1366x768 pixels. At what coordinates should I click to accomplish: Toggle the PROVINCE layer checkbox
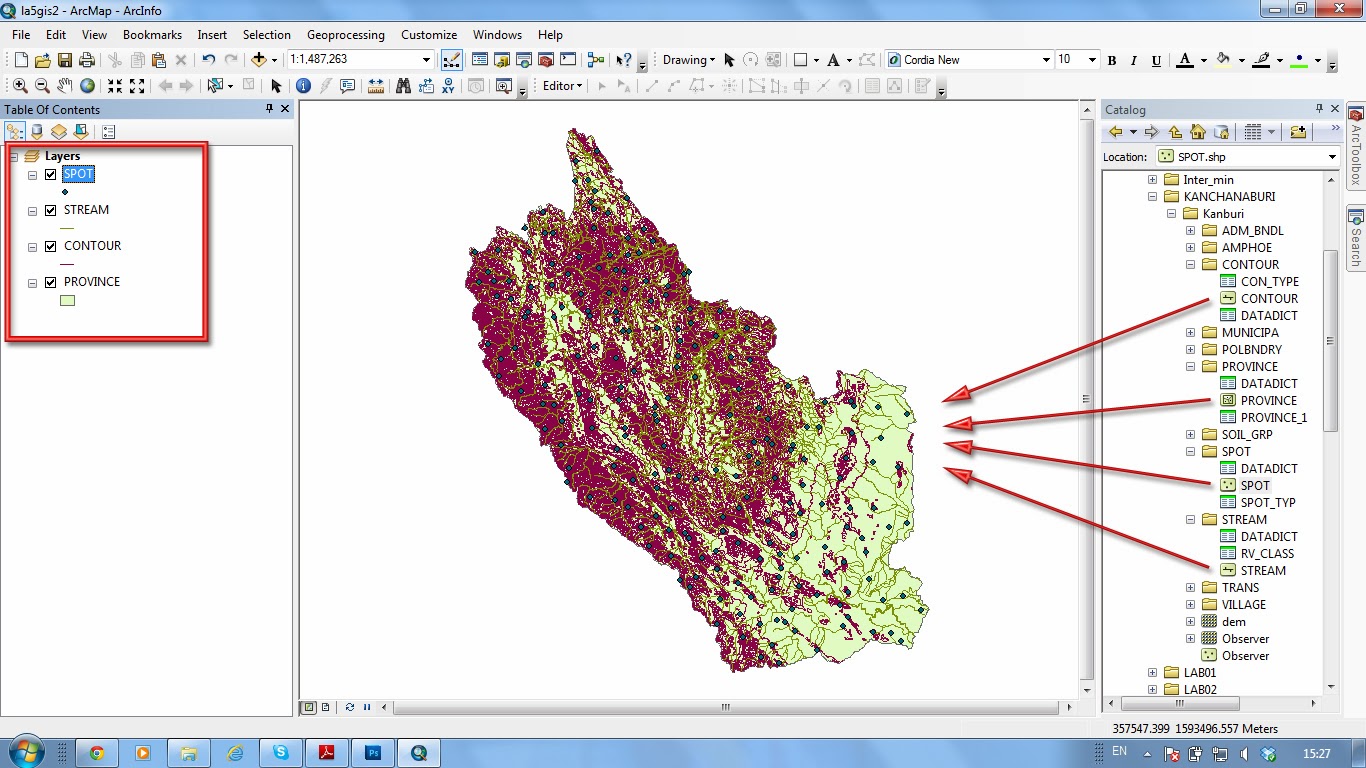click(x=50, y=281)
